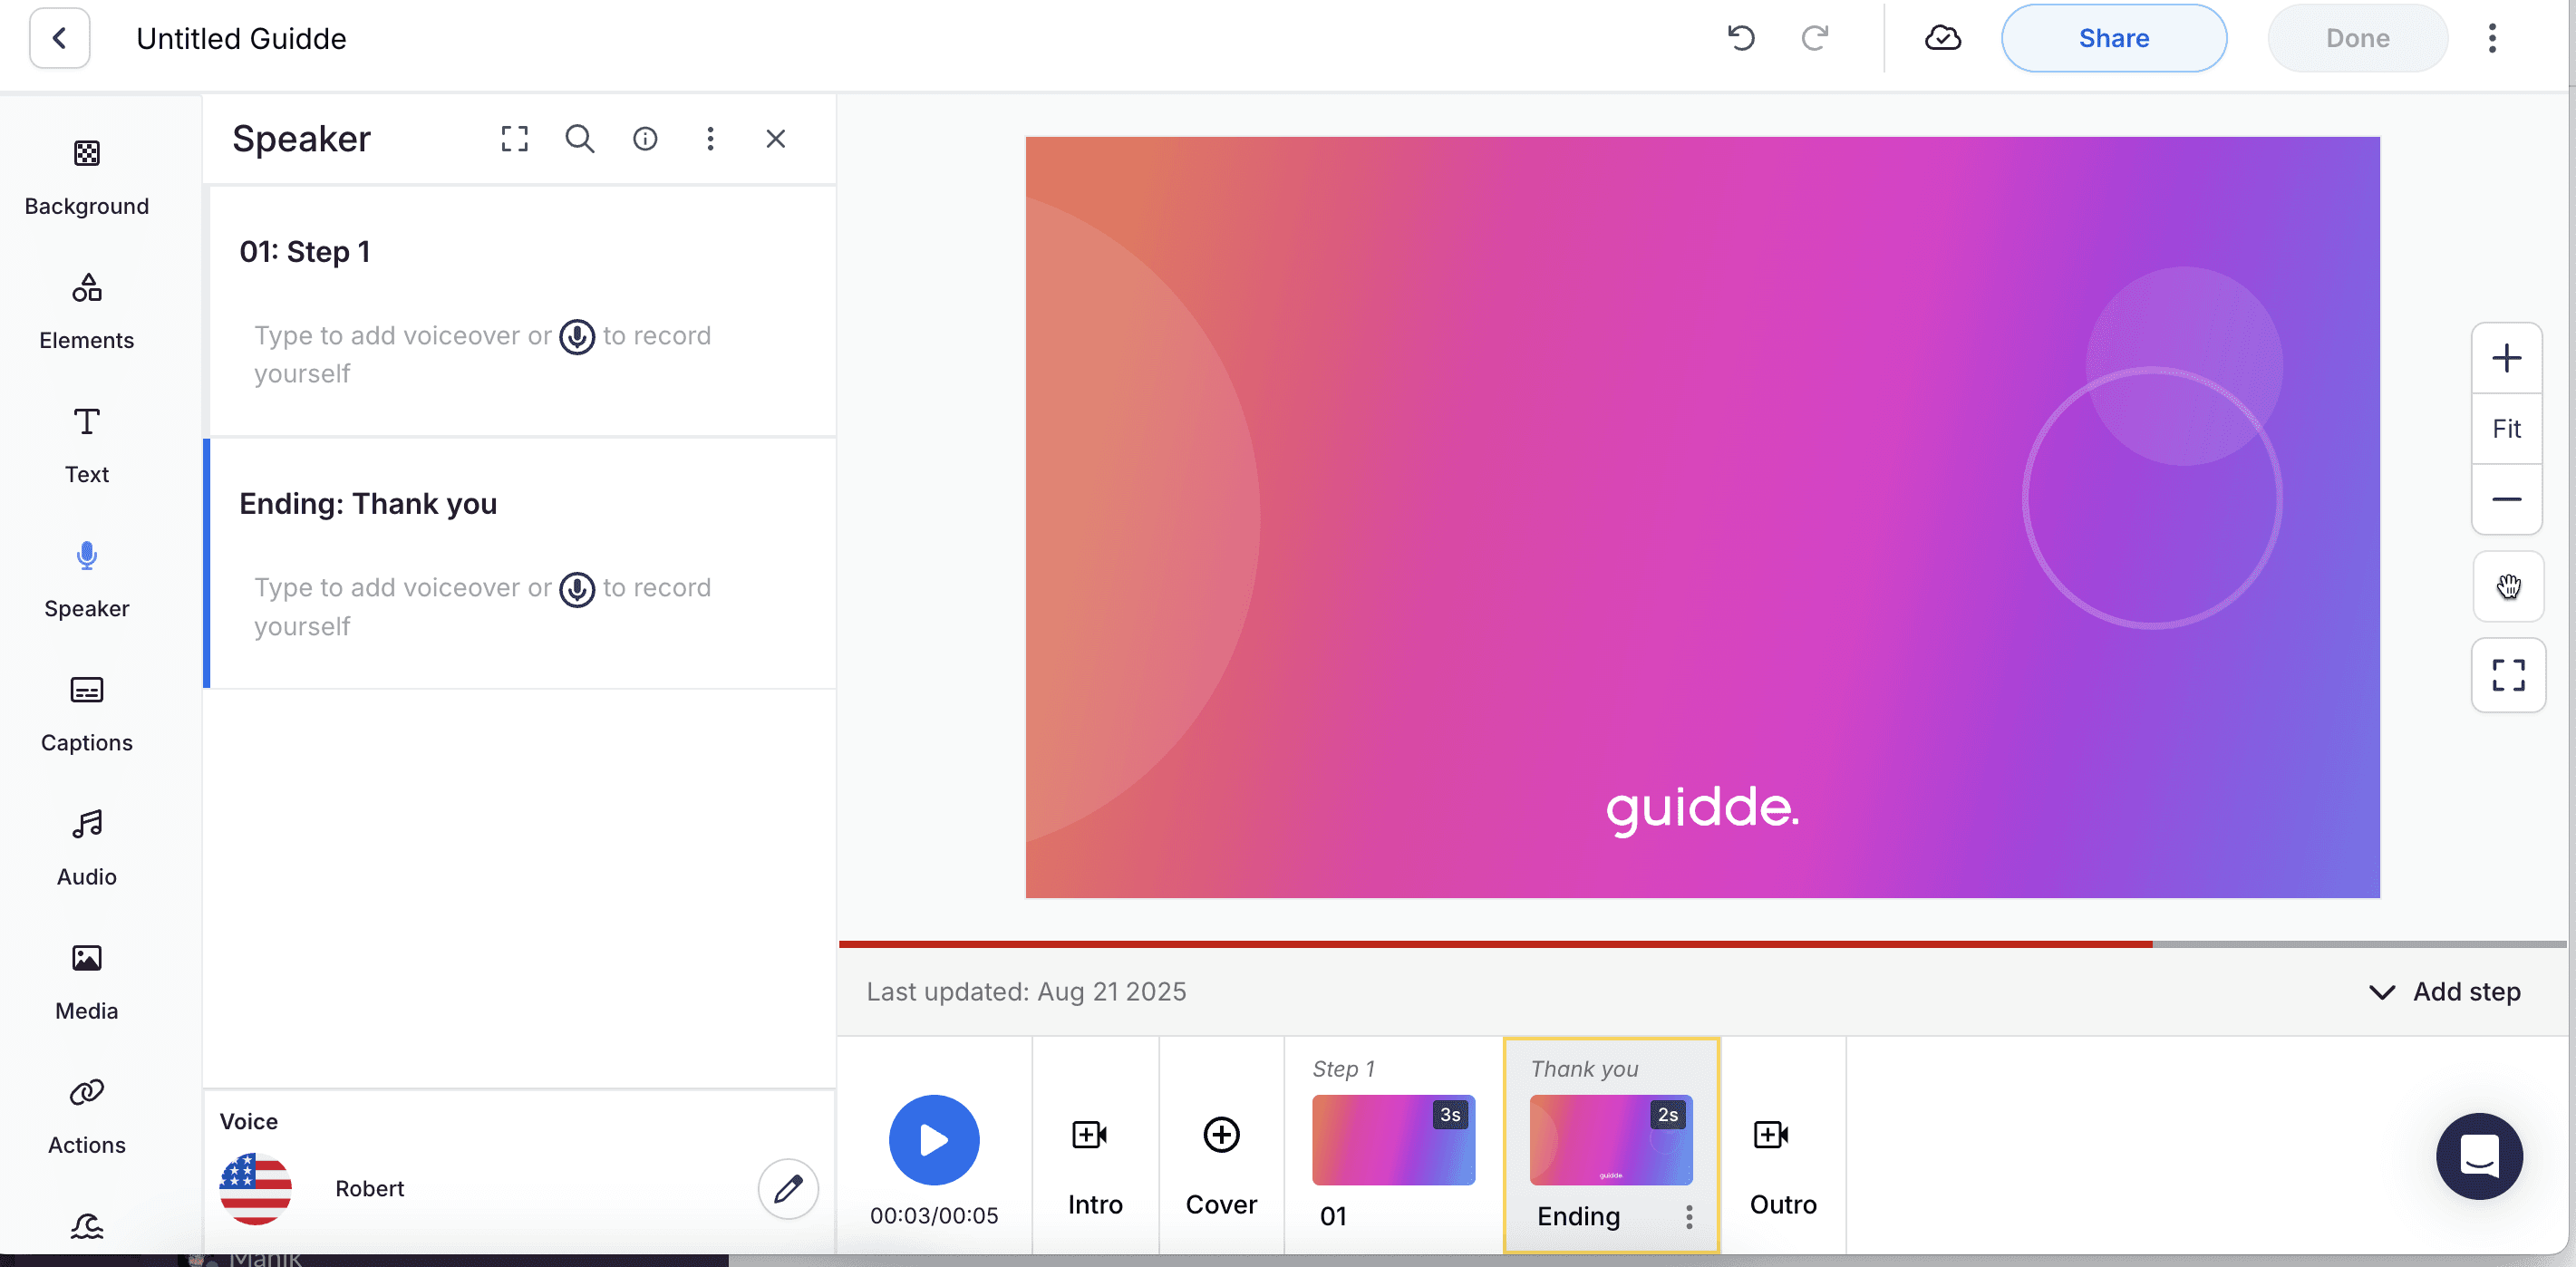Select the Captions sidebar icon
2576x1267 pixels.
point(87,713)
